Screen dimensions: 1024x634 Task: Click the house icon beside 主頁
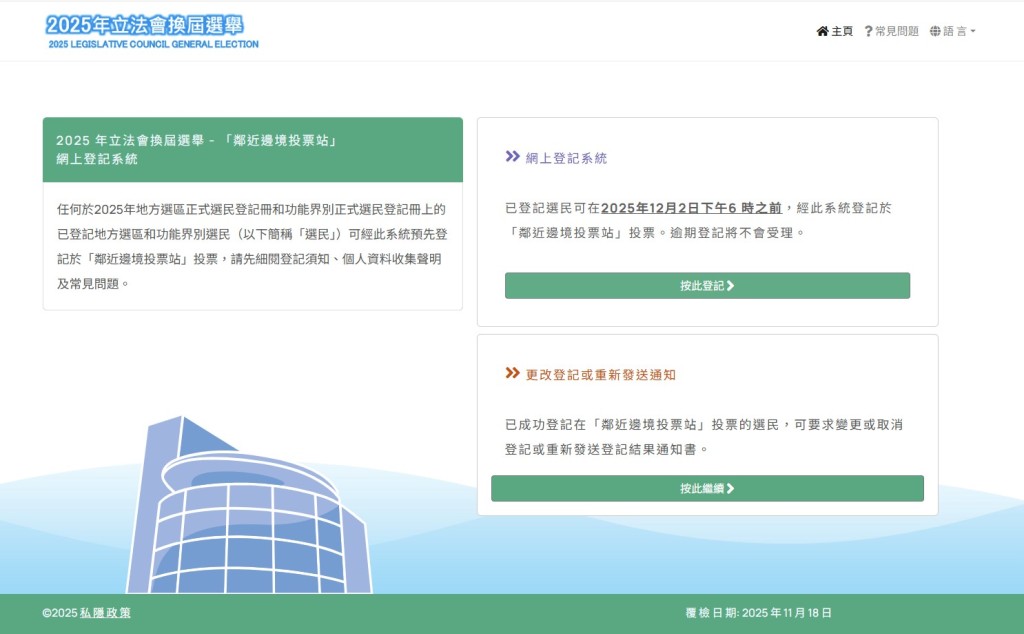(823, 31)
